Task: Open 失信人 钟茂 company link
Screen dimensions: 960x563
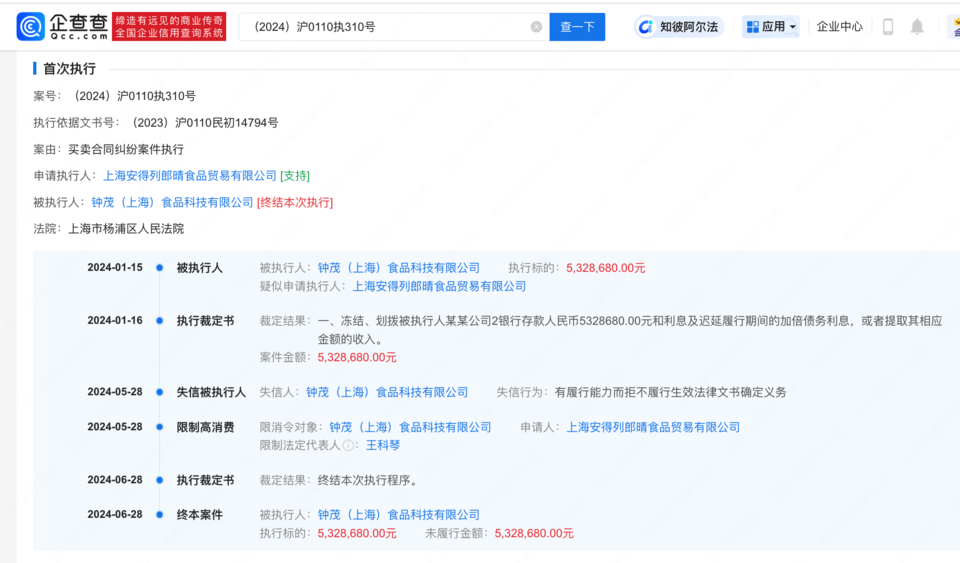Action: coord(387,392)
